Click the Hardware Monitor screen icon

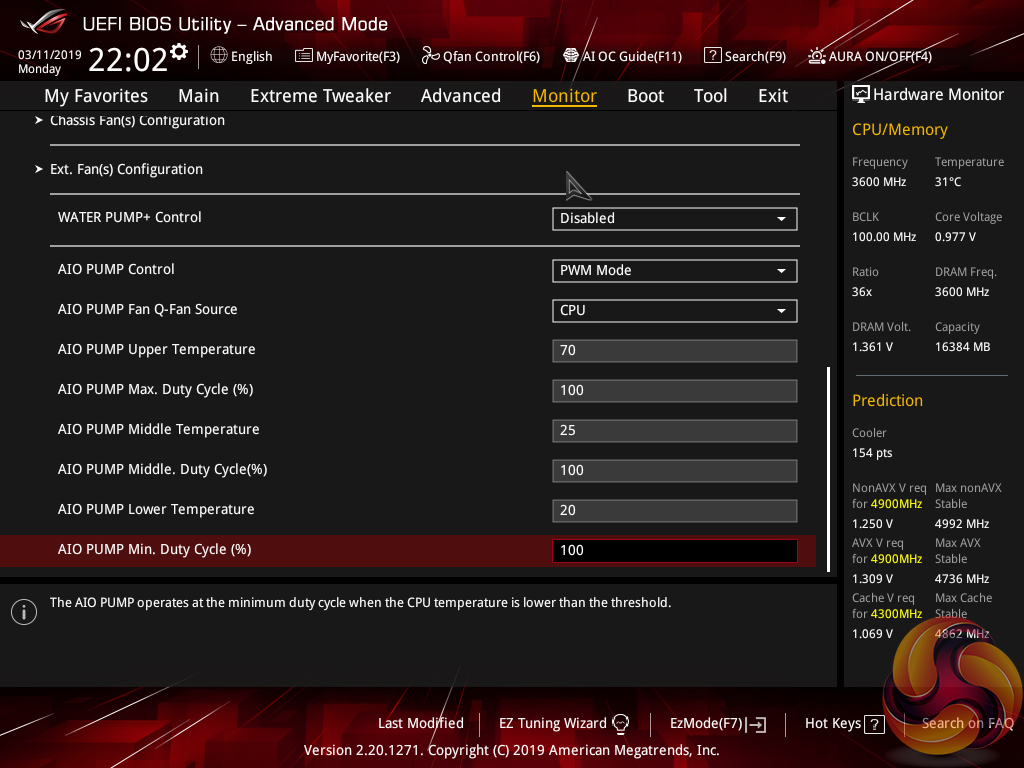point(861,95)
